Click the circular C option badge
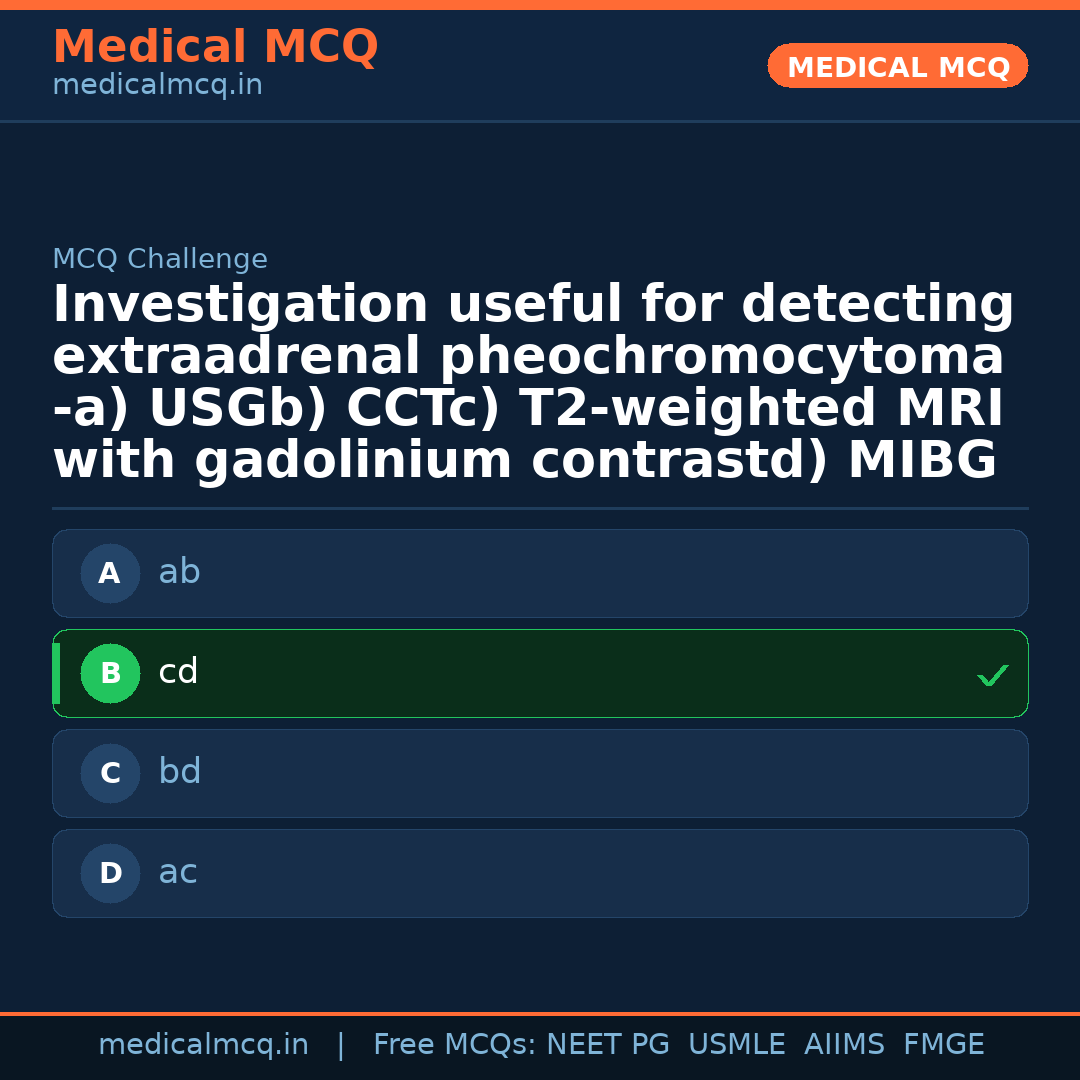The height and width of the screenshot is (1080, 1080). tap(110, 773)
